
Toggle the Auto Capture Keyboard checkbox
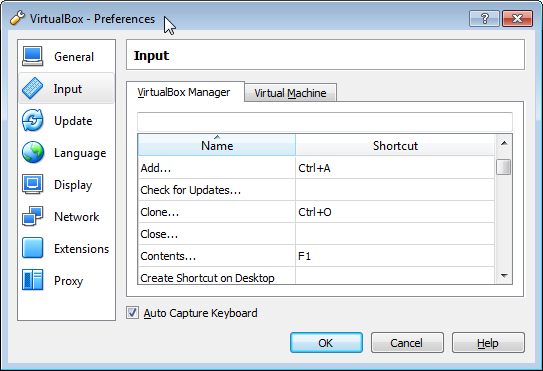(132, 312)
